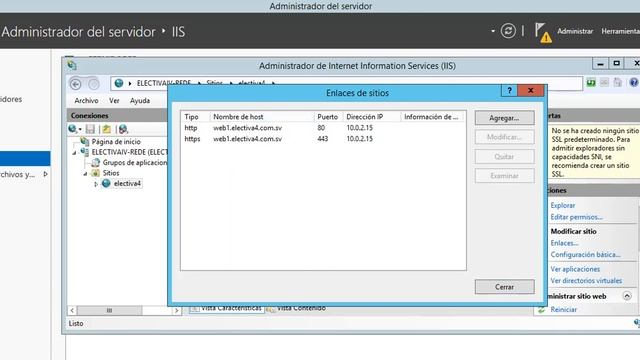Switch to Vista Contenido tab
Viewport: 640px width, 360px height.
tap(296, 308)
